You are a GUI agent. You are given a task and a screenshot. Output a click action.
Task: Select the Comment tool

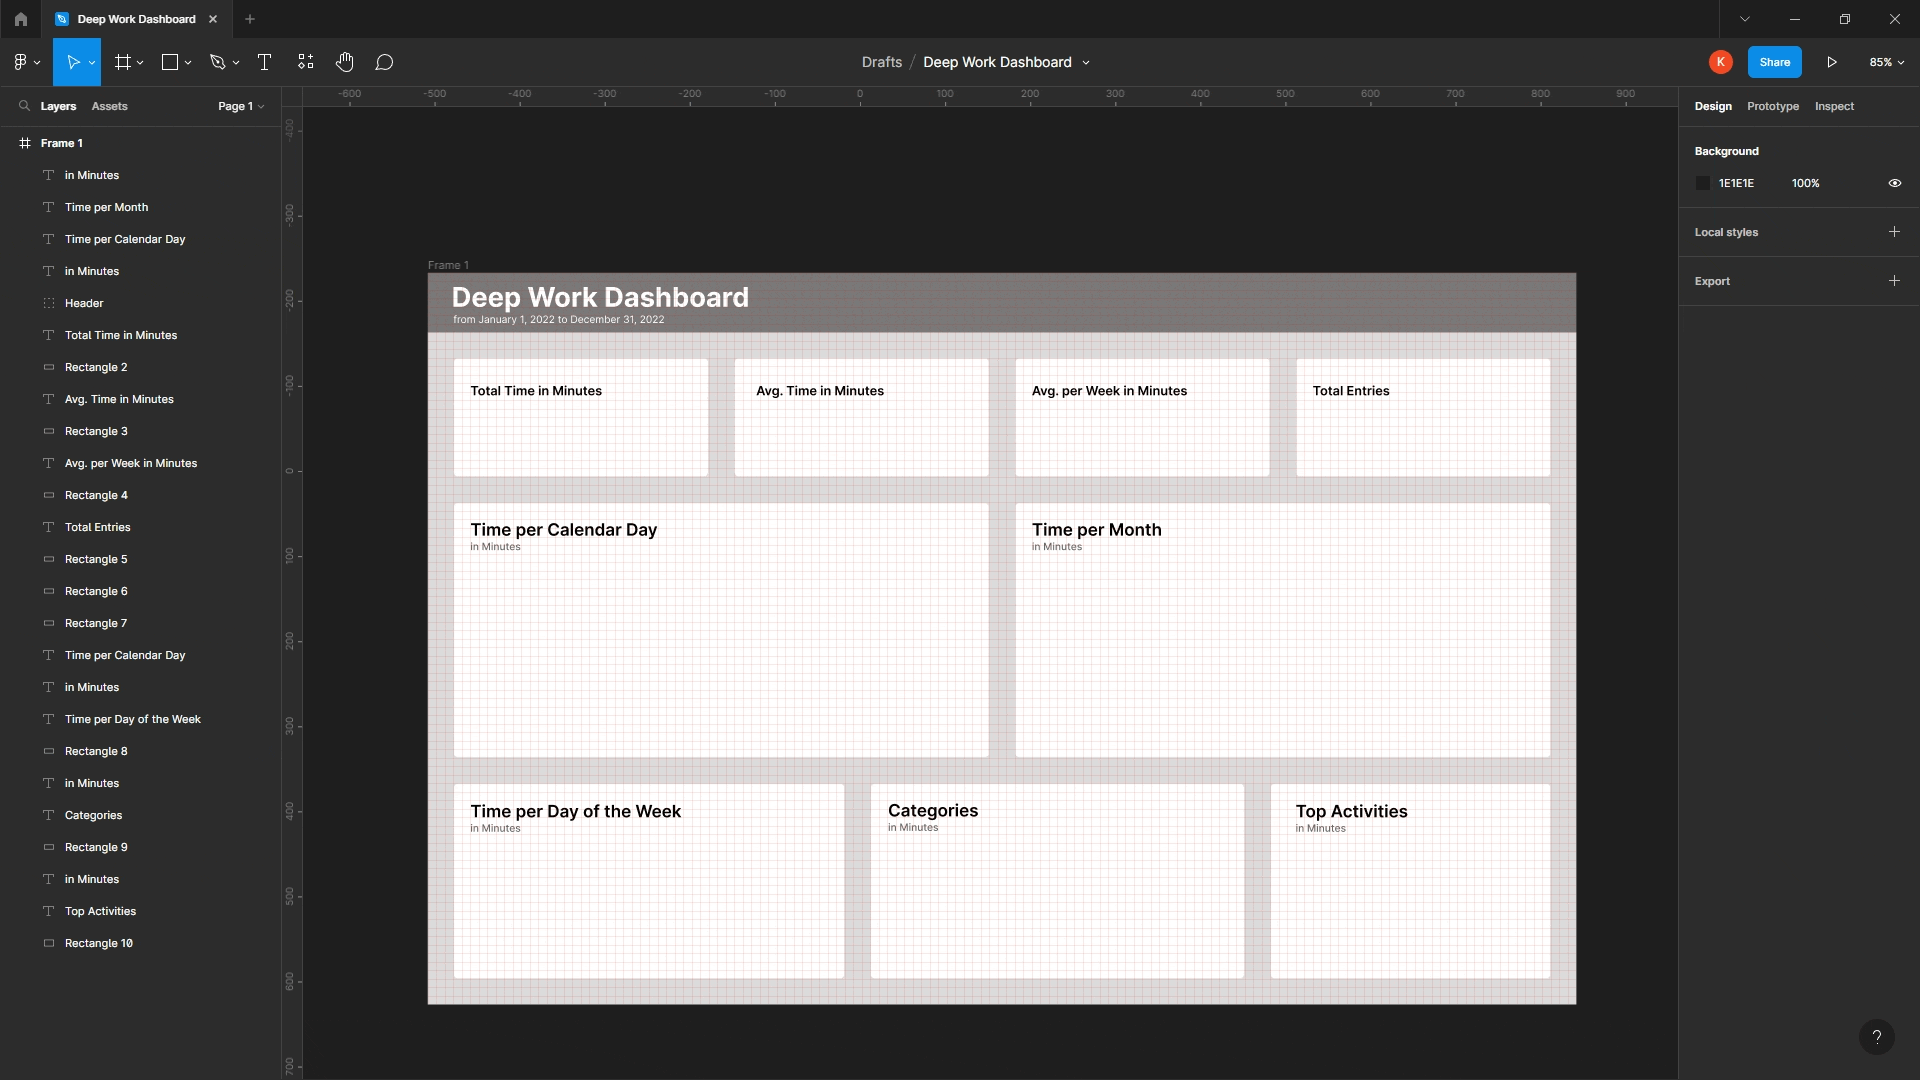[x=384, y=62]
